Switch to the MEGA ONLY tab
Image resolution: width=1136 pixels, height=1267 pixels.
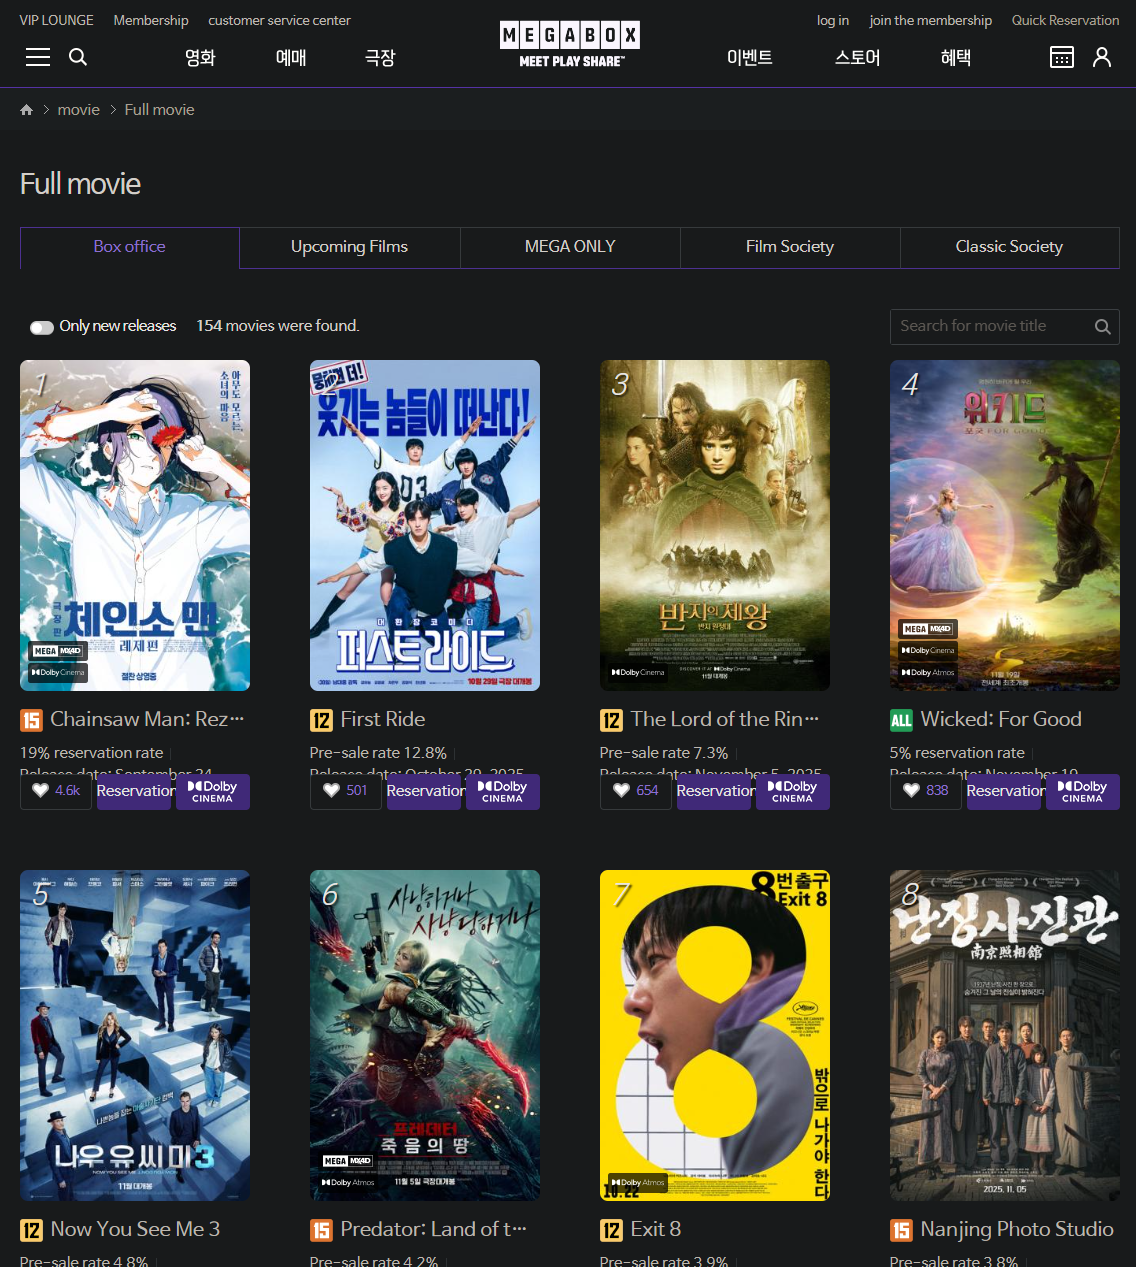570,247
